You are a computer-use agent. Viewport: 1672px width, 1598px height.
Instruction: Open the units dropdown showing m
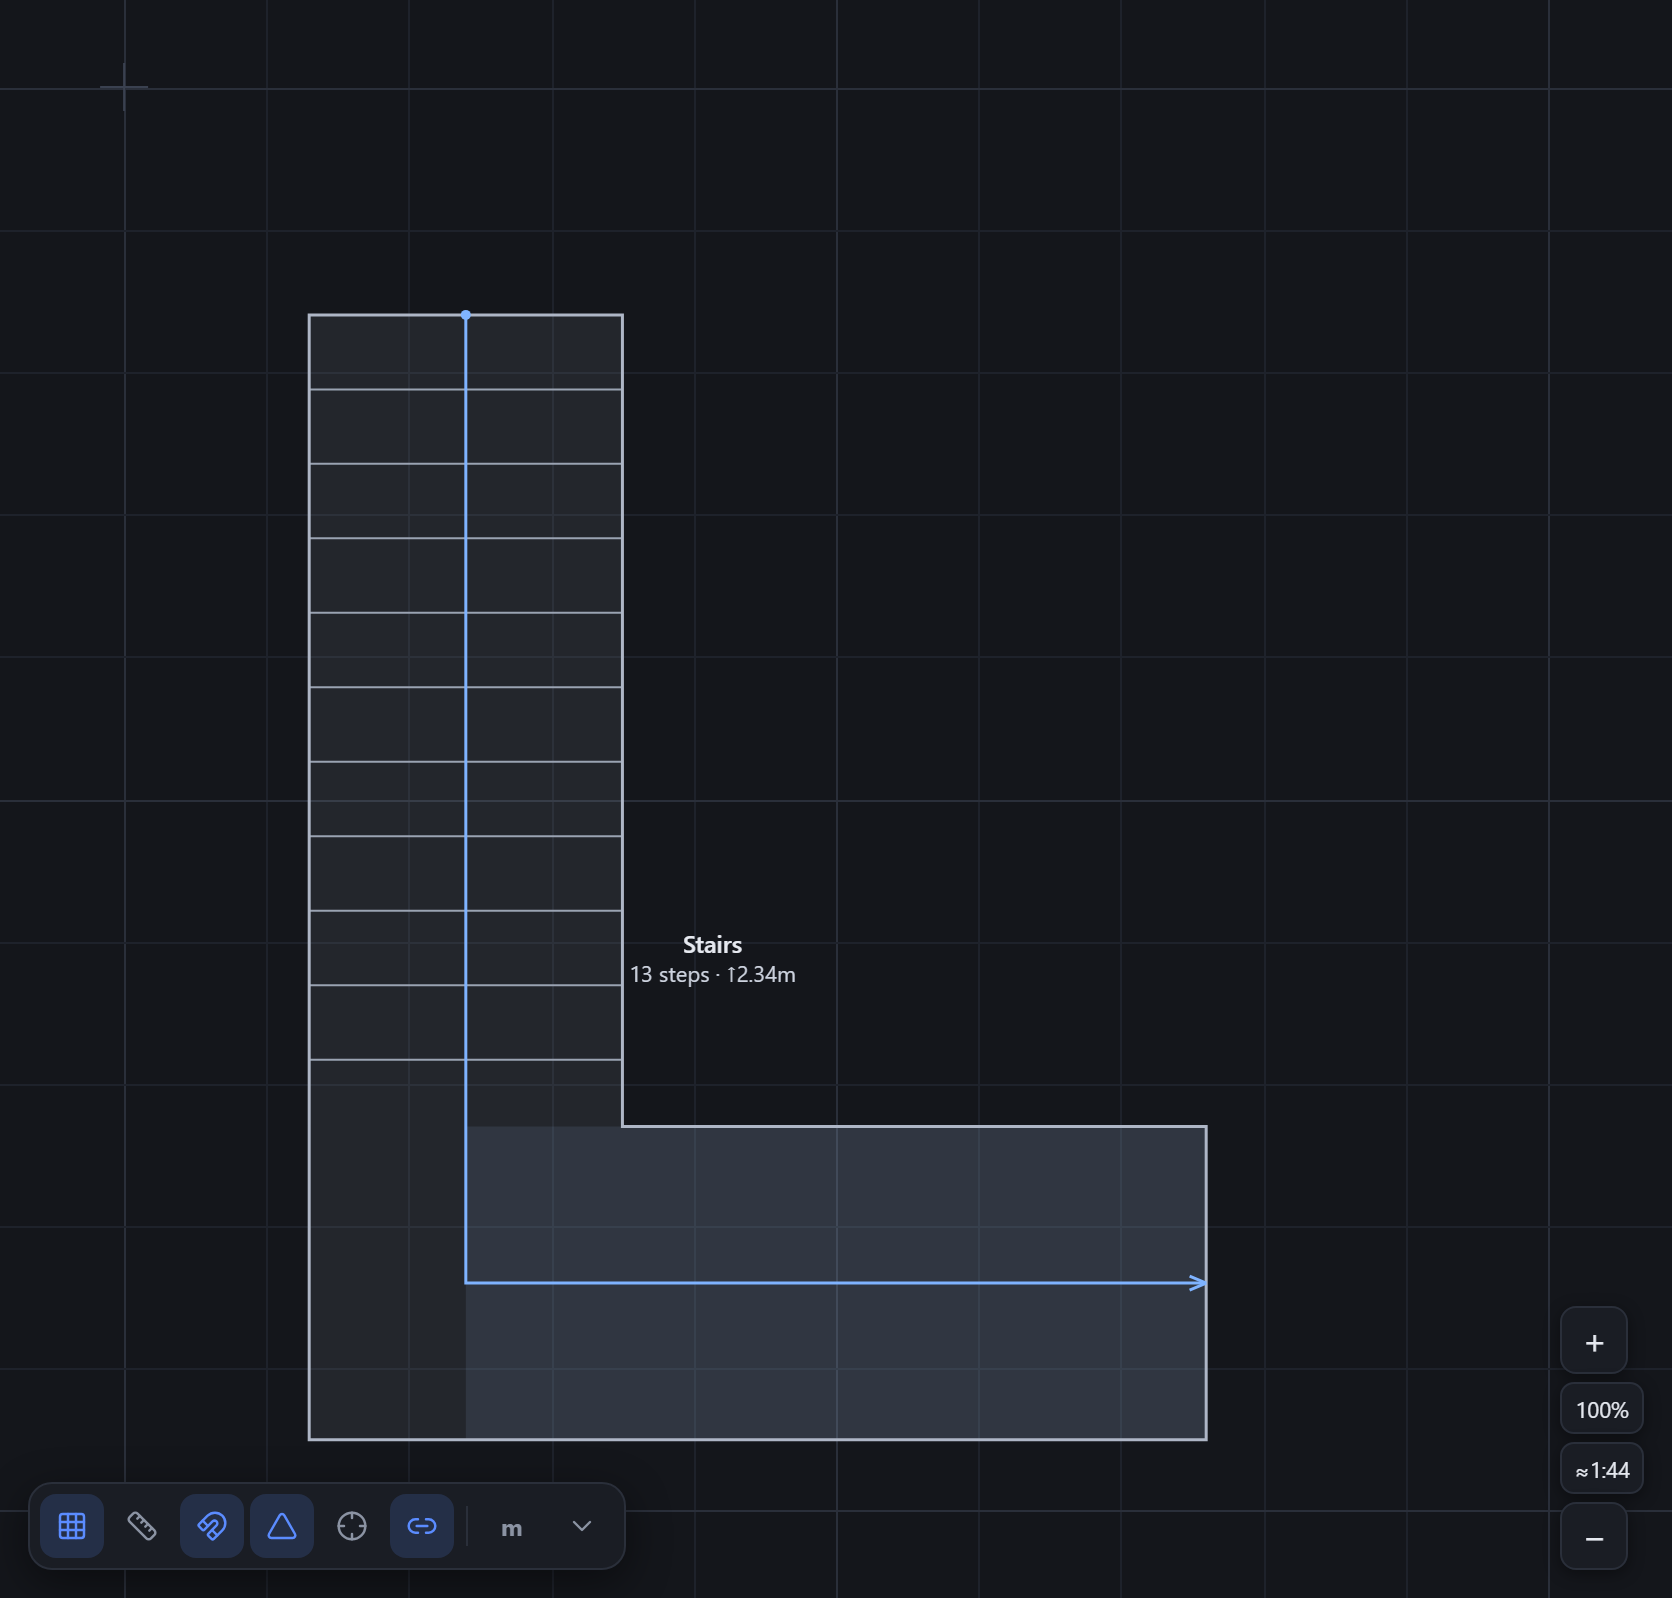[x=546, y=1526]
